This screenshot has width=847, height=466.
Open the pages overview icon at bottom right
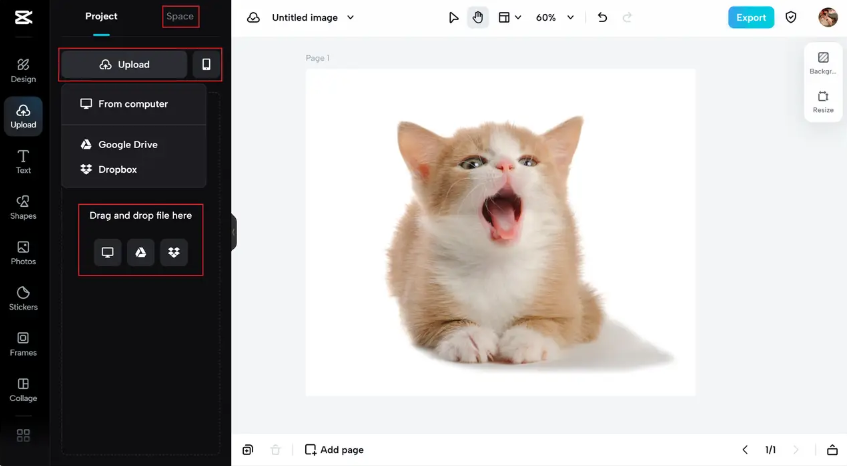point(832,449)
